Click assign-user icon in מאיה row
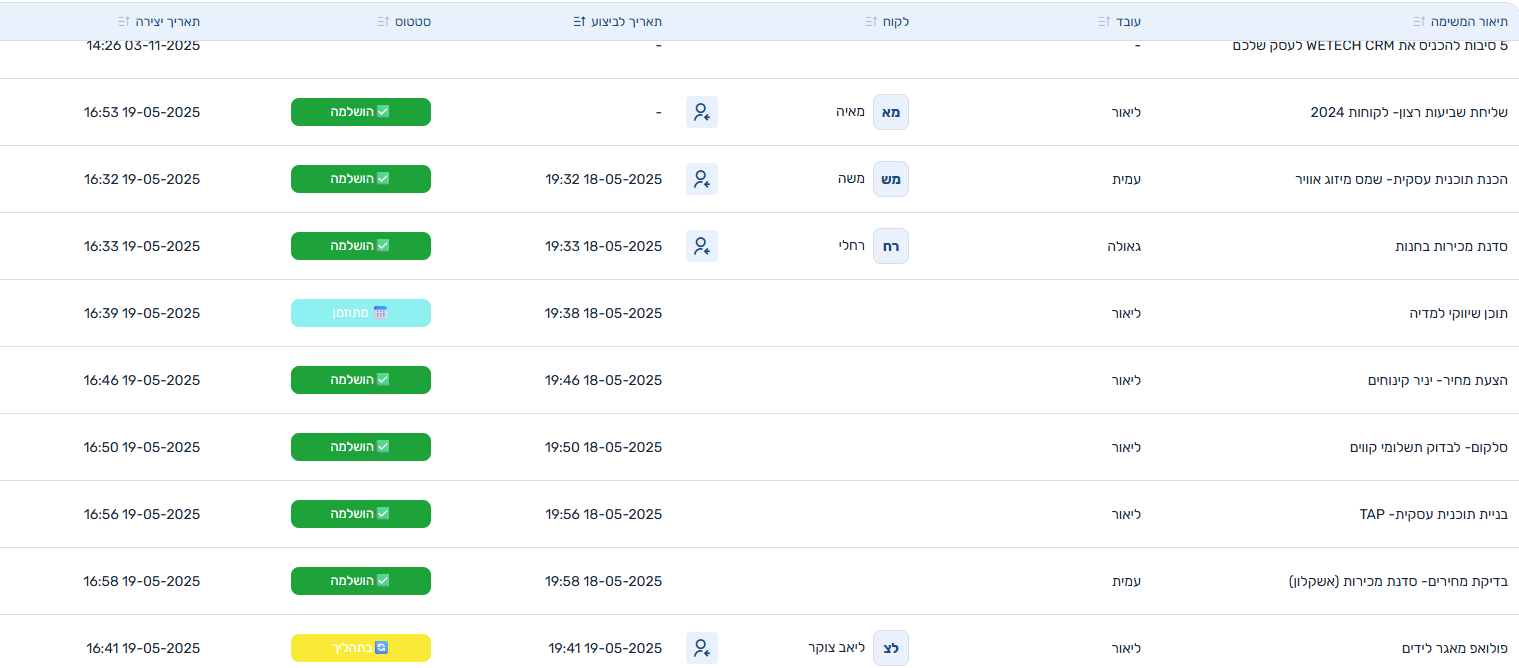This screenshot has width=1519, height=668. (x=702, y=112)
